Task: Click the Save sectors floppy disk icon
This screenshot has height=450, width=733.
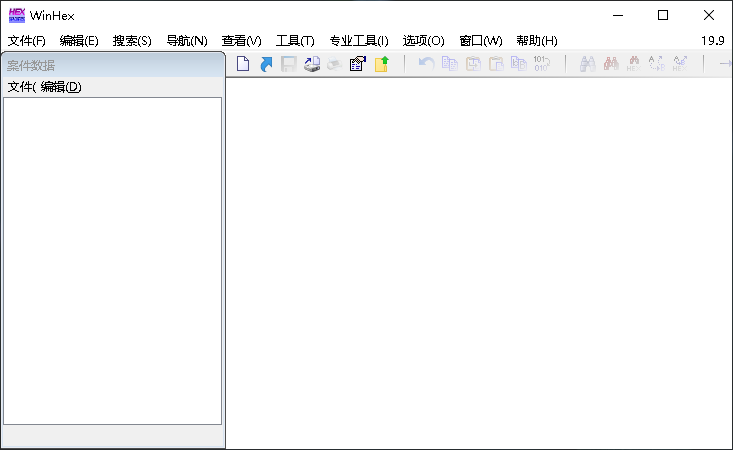Action: point(288,64)
